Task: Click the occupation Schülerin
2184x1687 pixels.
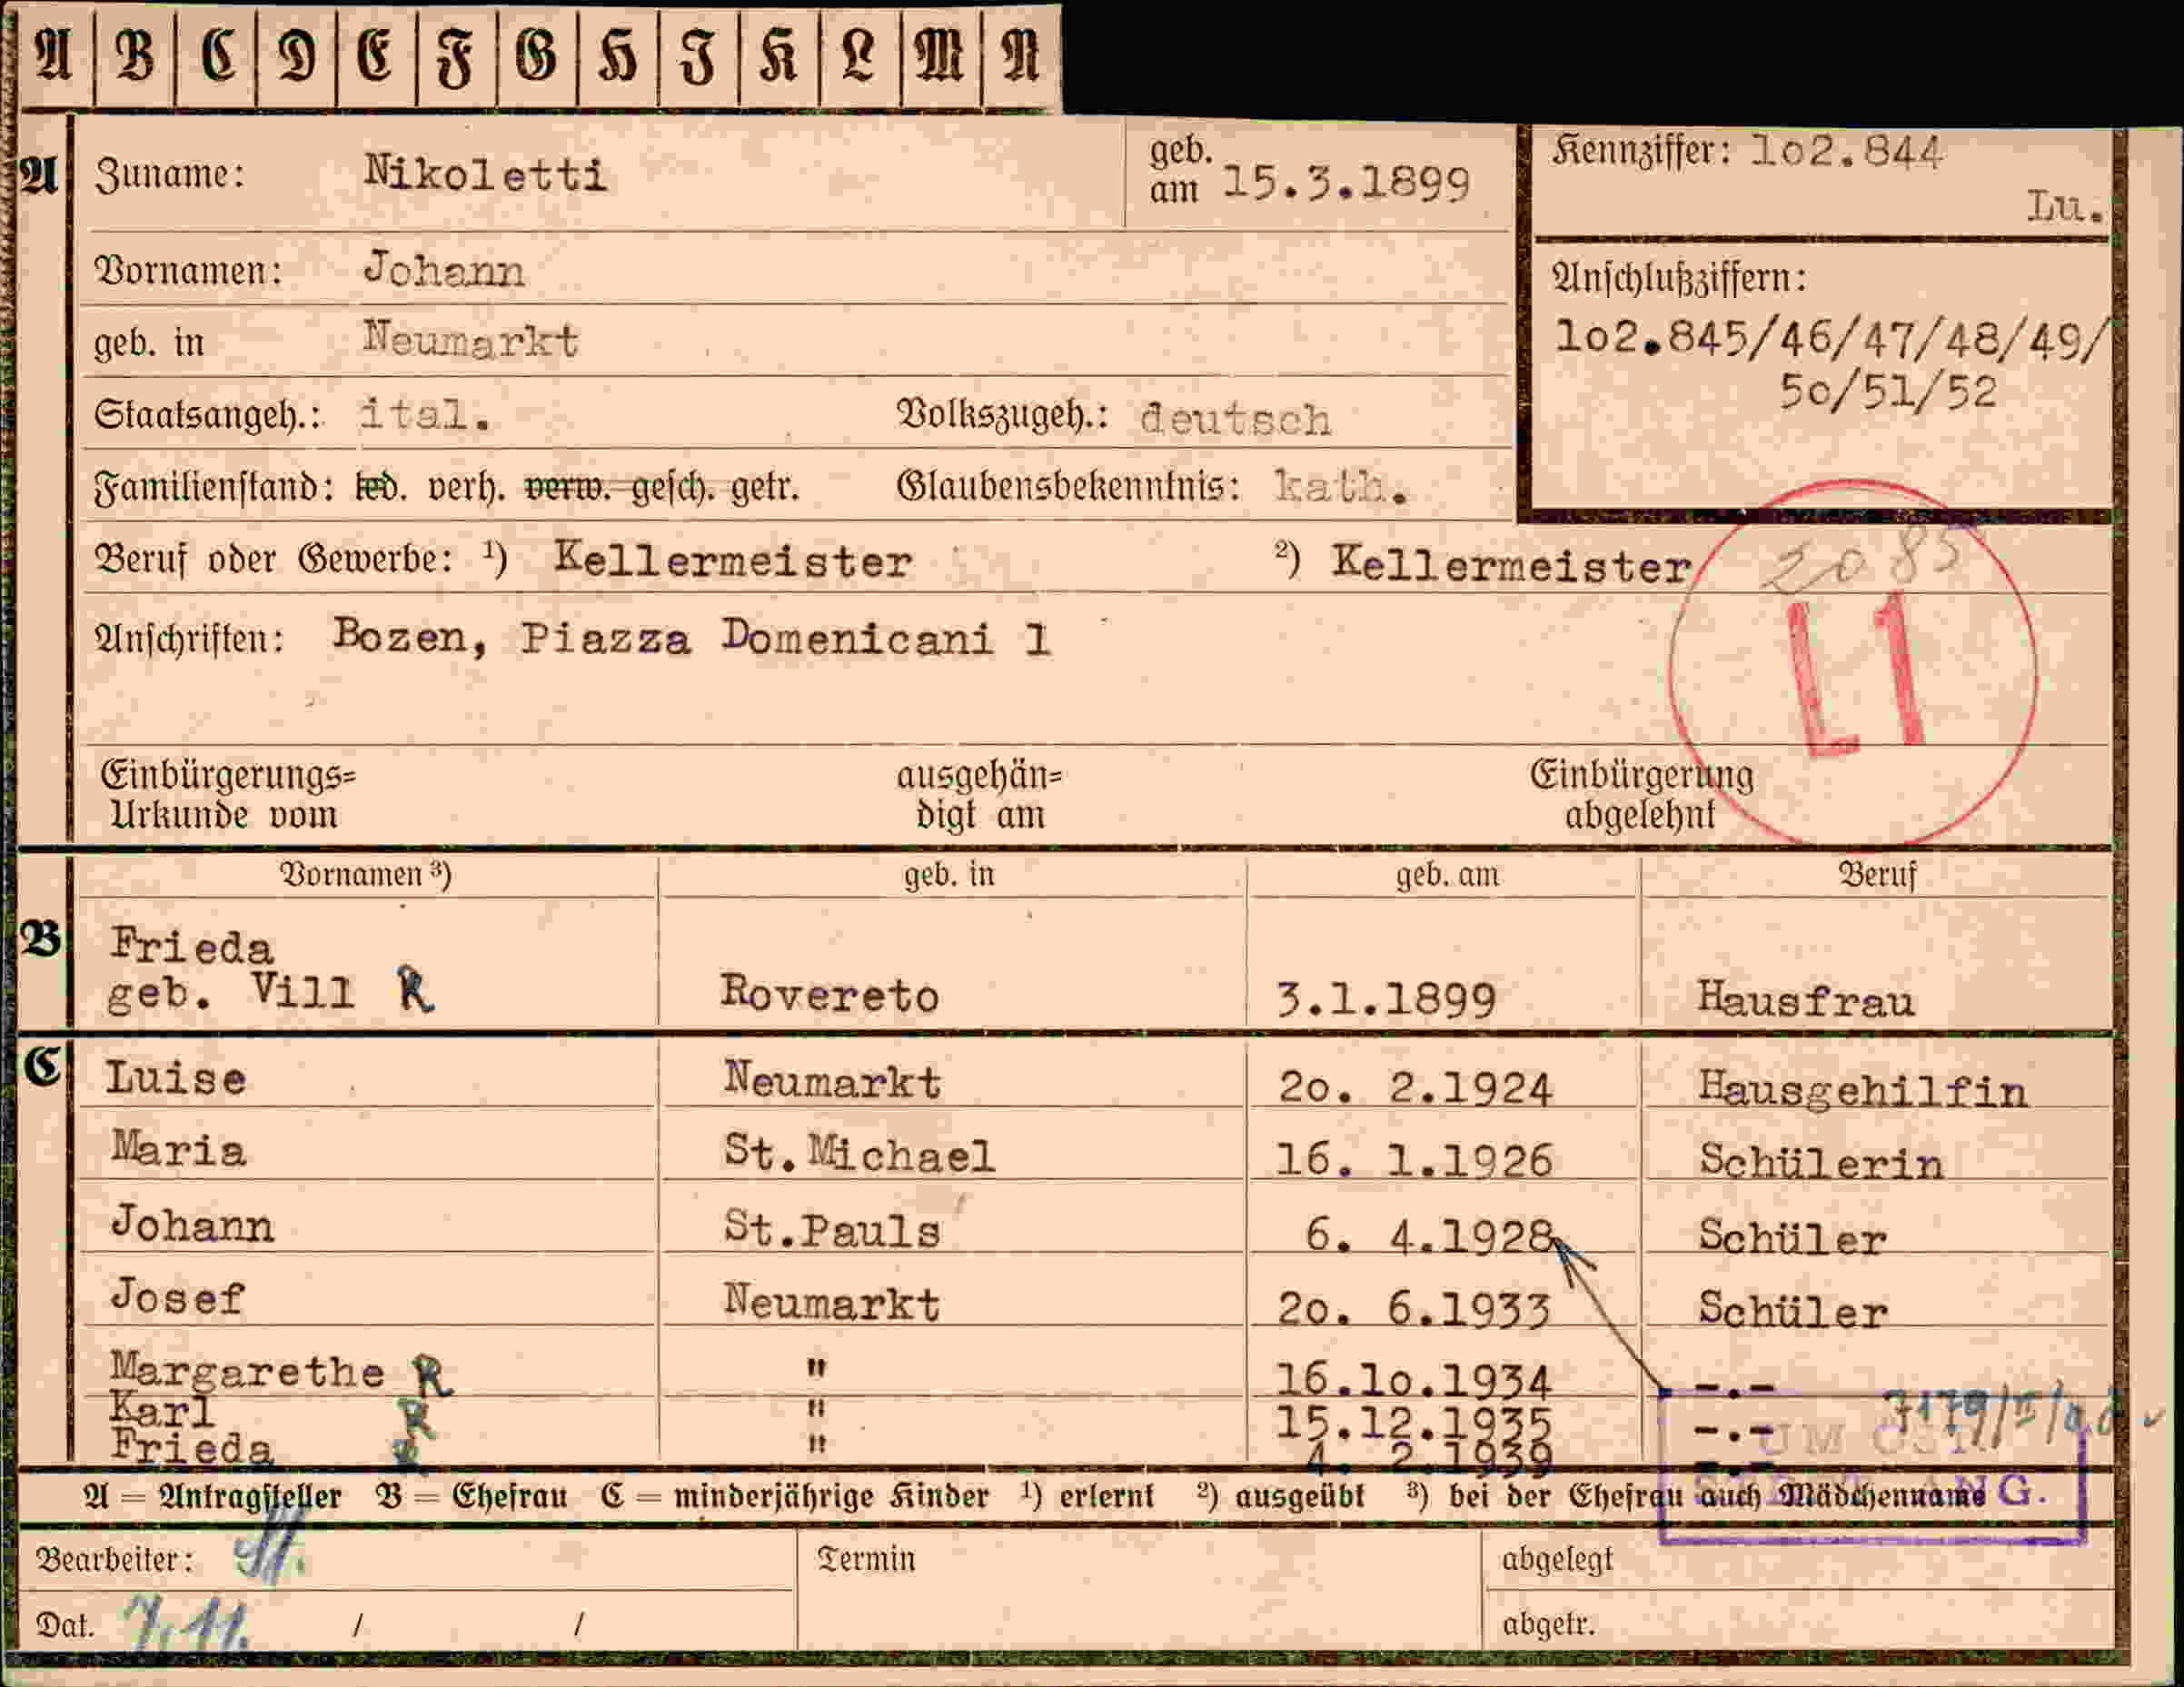Action: pyautogui.click(x=1821, y=1161)
